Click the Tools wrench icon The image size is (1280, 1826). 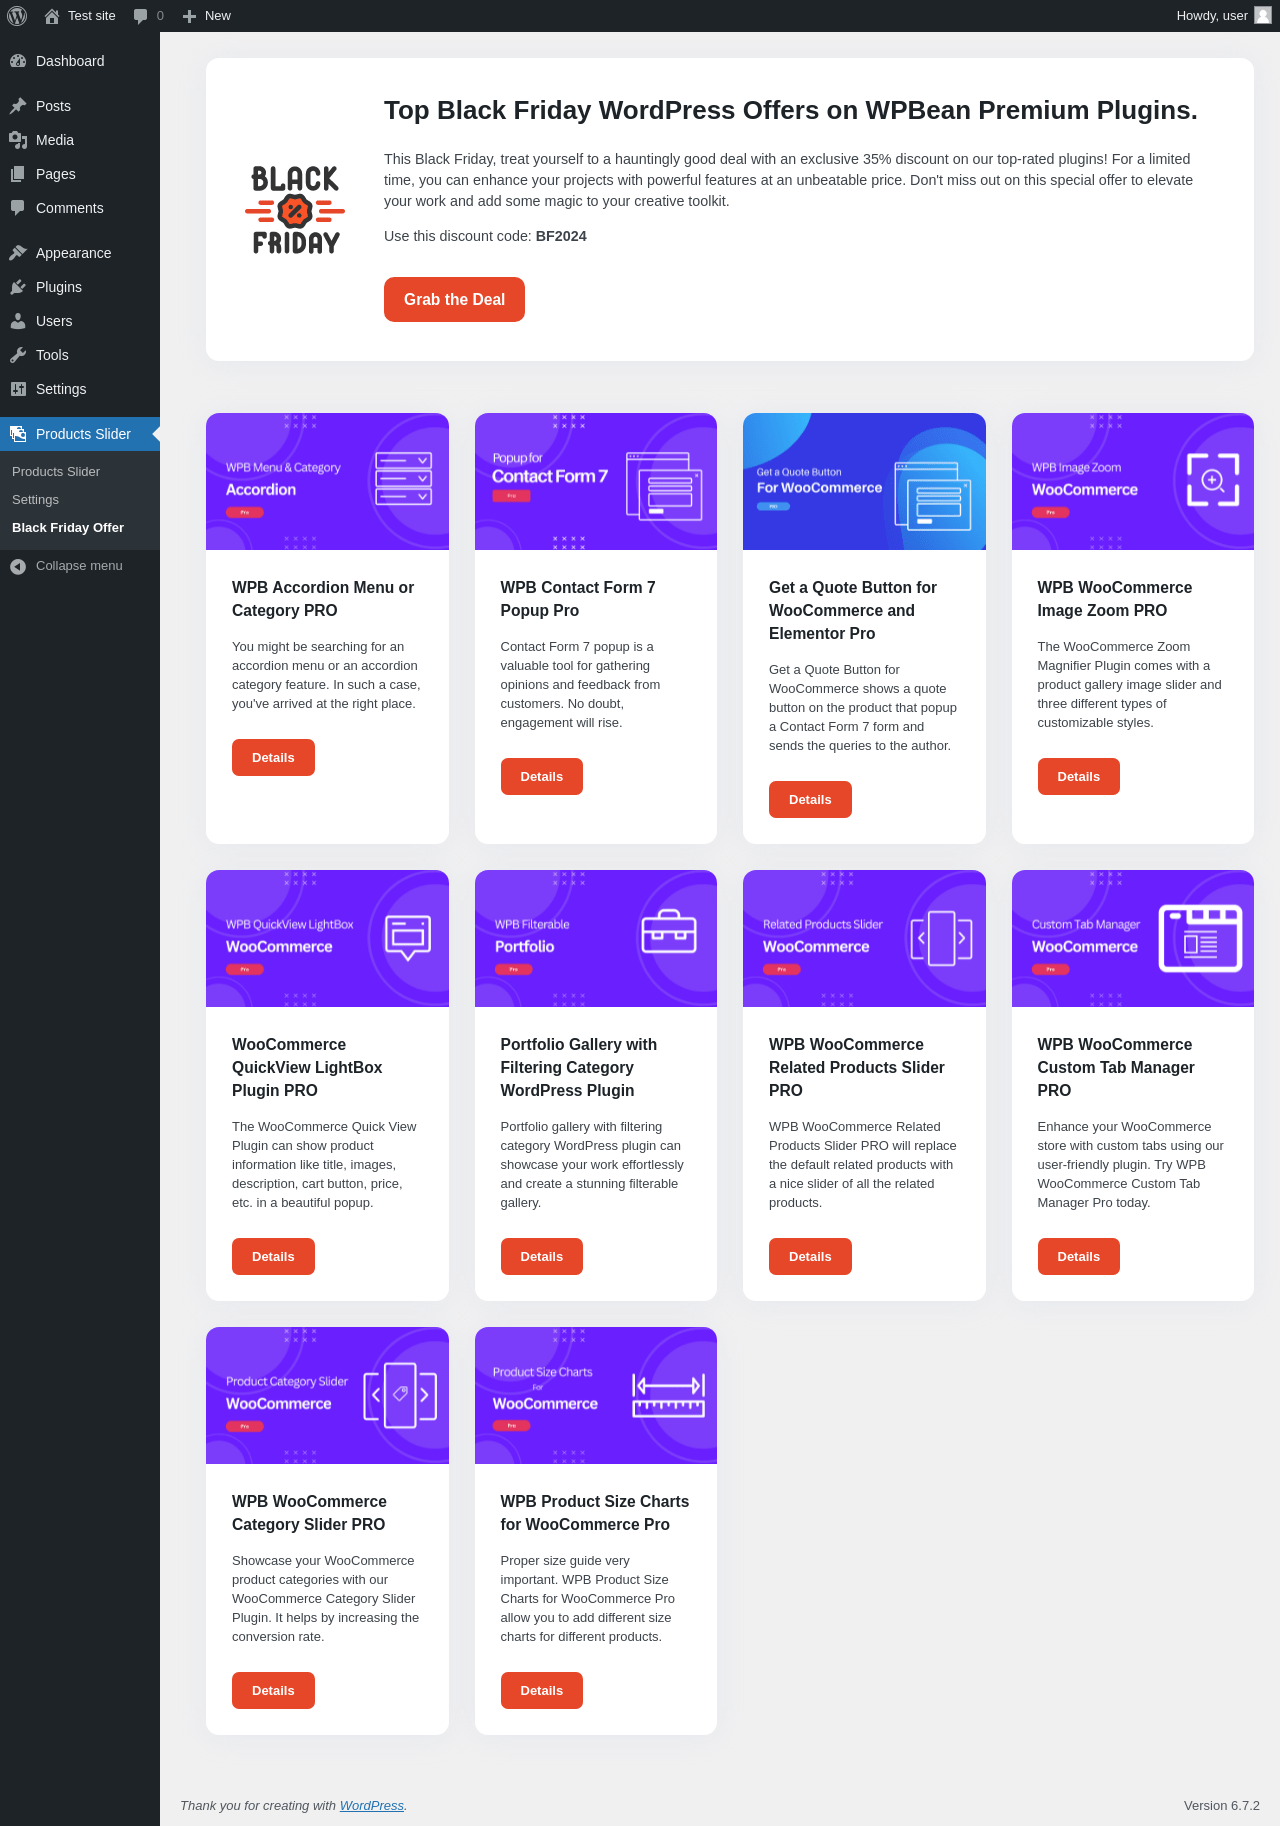point(18,355)
